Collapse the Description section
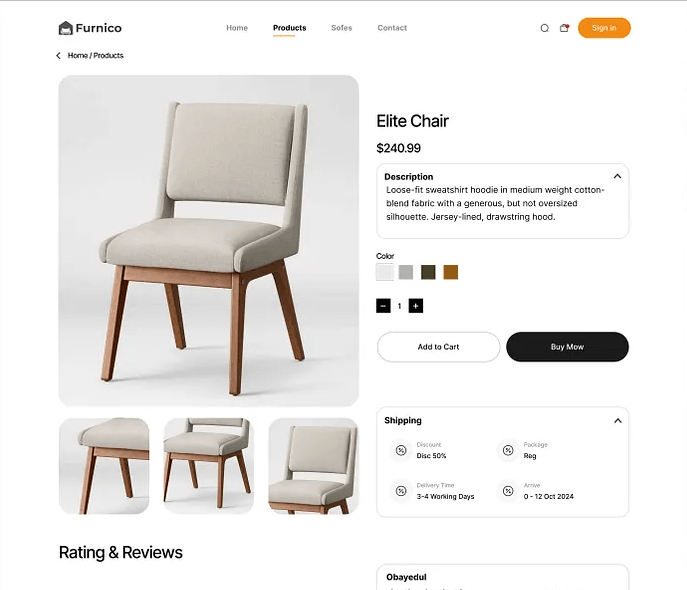Screen dimensions: 687x590 (617, 176)
